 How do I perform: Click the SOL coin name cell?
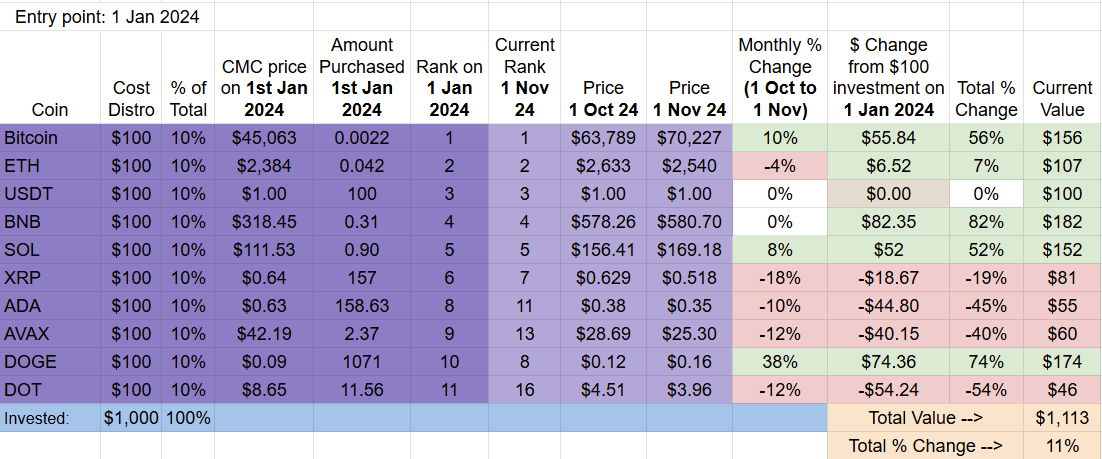coord(51,250)
